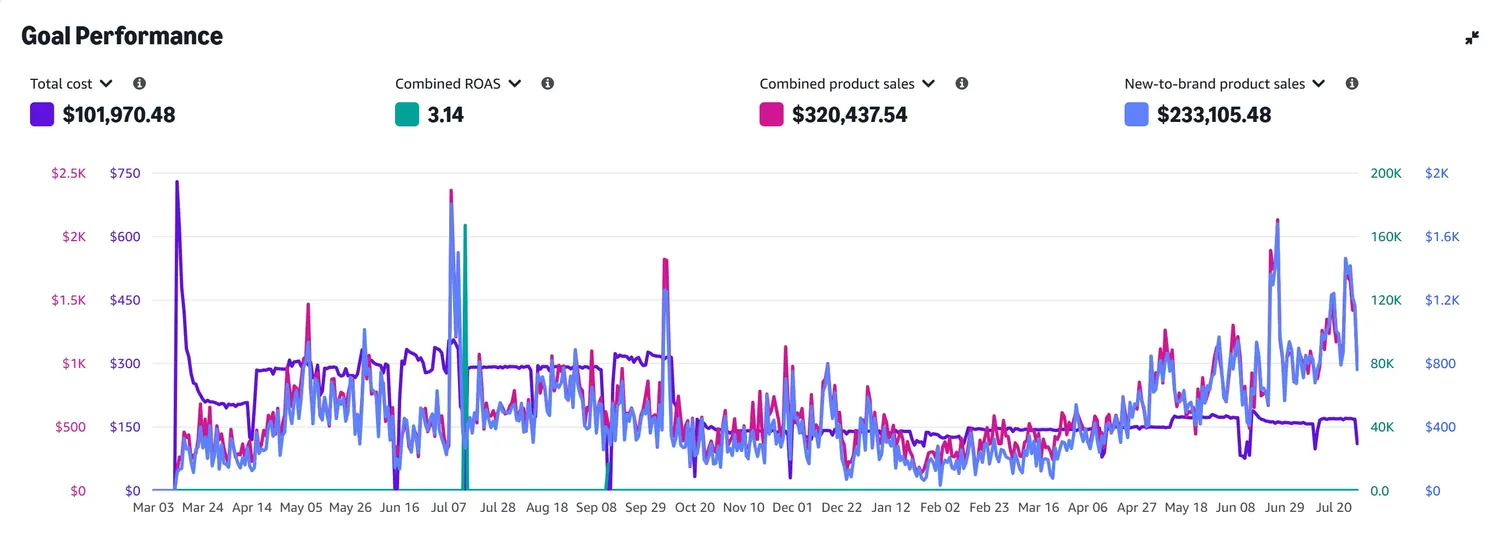1500x537 pixels.
Task: Click the $150 left axis label
Action: click(125, 427)
